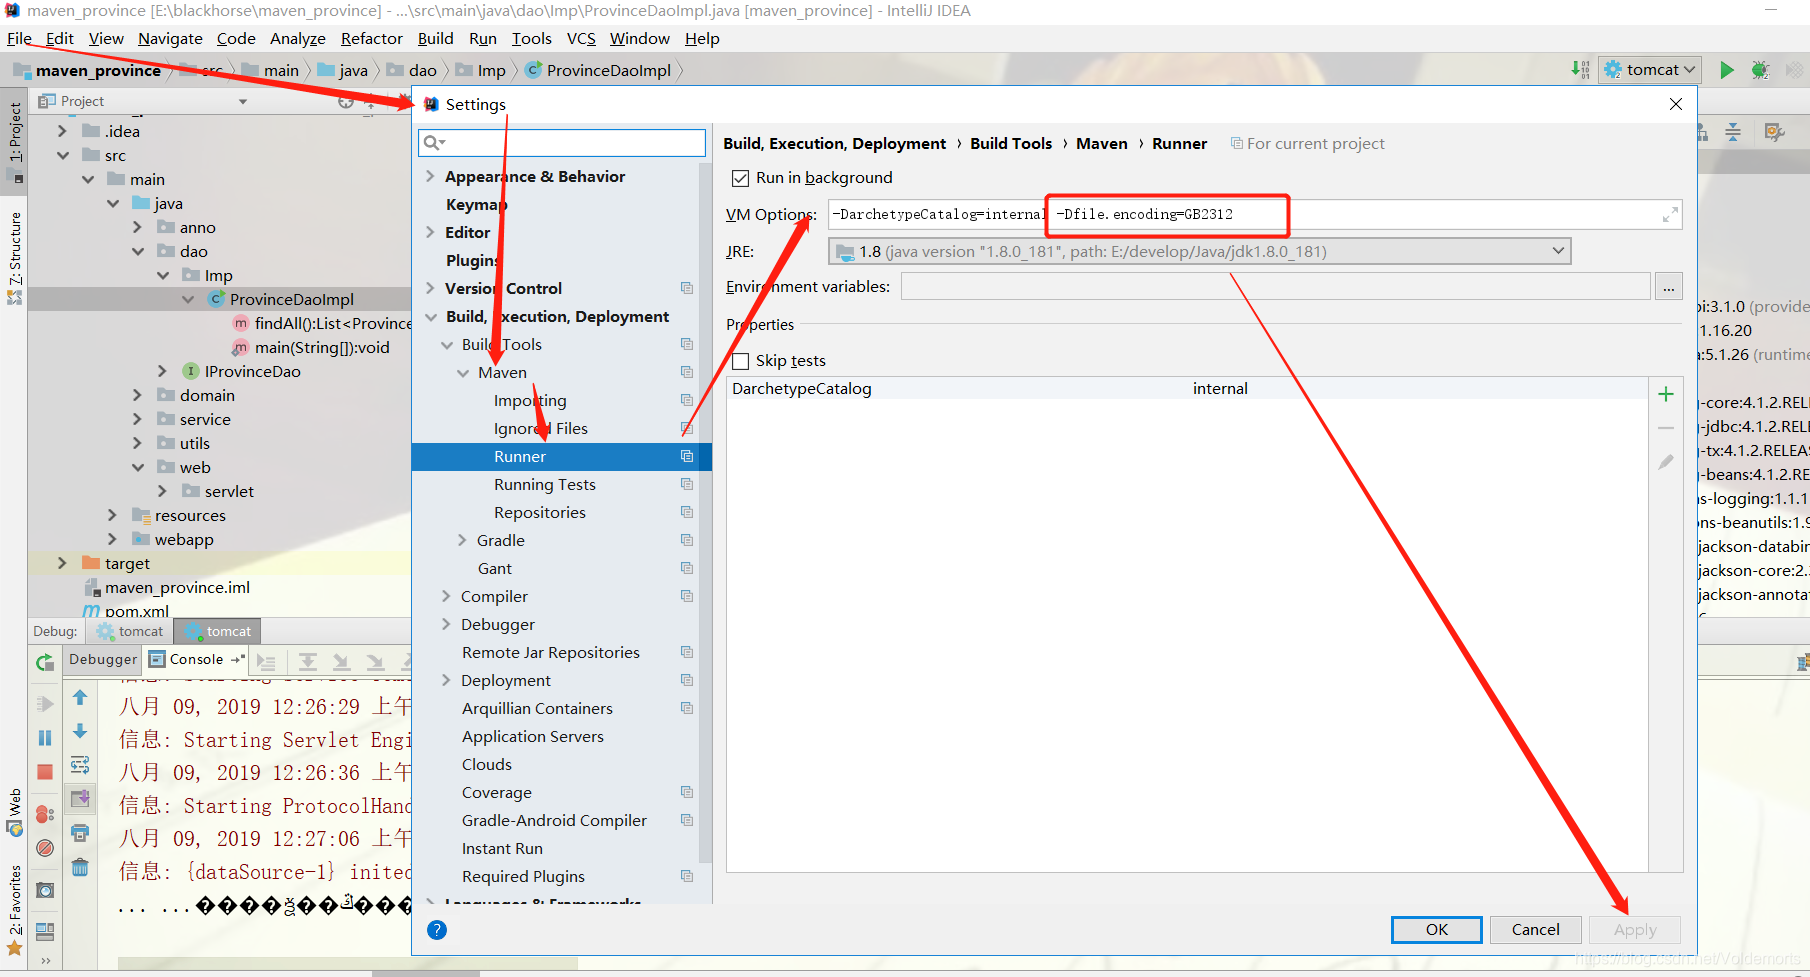Select DarchetypeCatalog property row
This screenshot has height=977, width=1810.
tap(1187, 388)
